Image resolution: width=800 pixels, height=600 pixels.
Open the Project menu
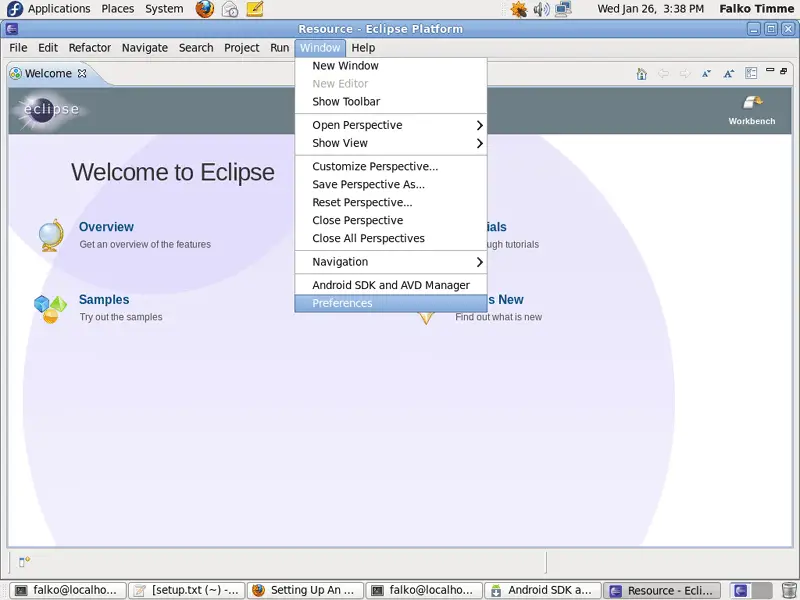click(242, 48)
